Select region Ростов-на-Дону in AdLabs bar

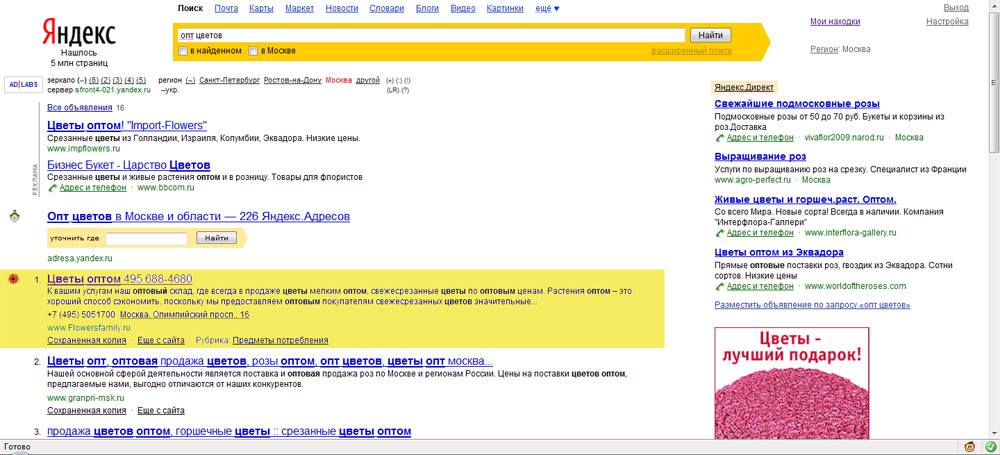click(293, 80)
